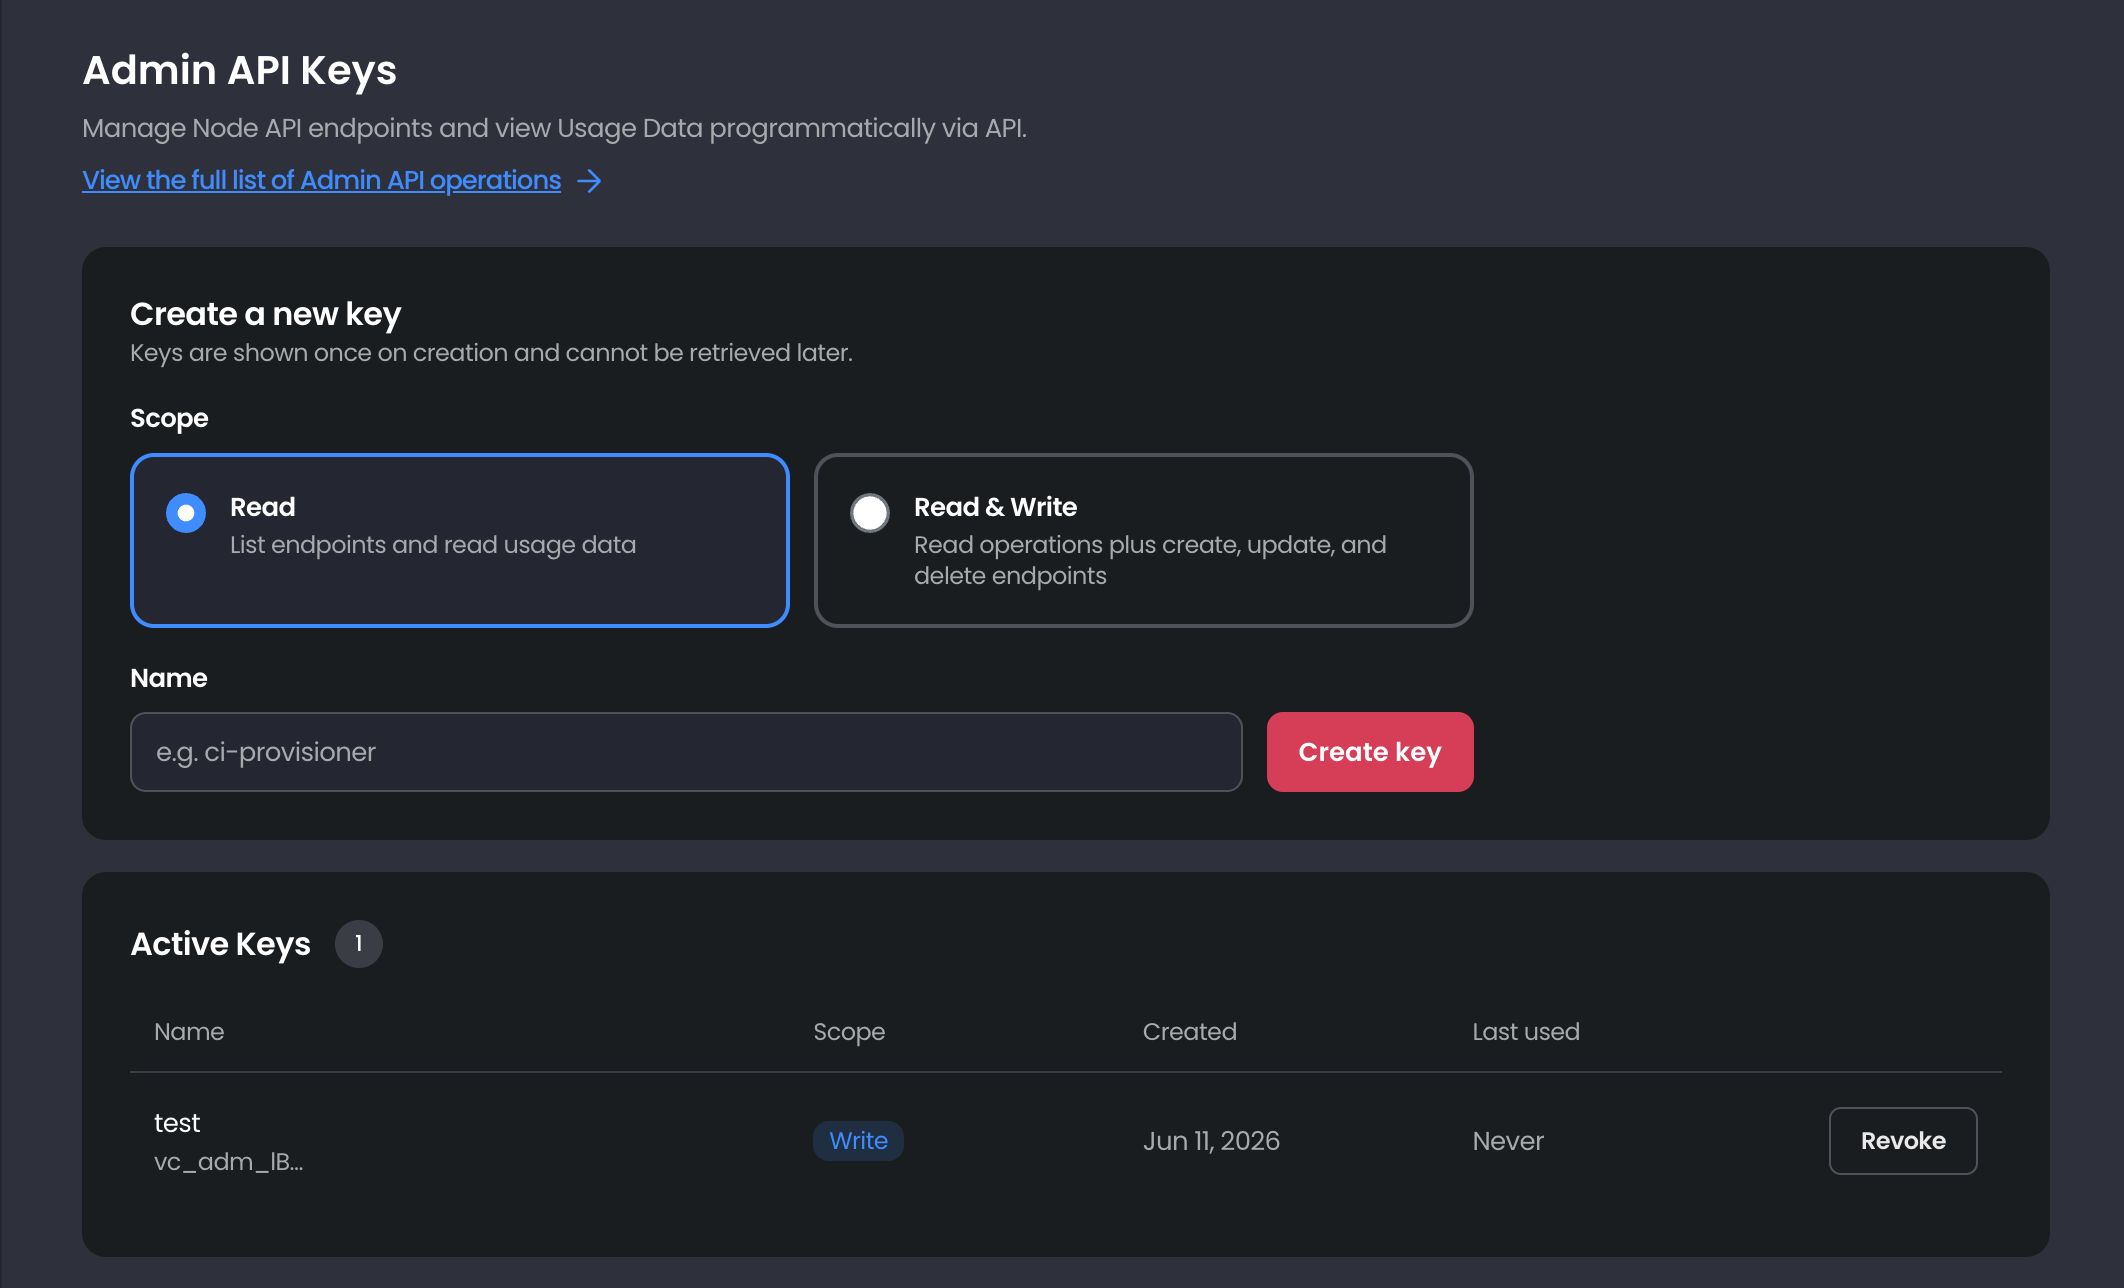2124x1288 pixels.
Task: Click the Active Keys heading
Action: pos(221,944)
